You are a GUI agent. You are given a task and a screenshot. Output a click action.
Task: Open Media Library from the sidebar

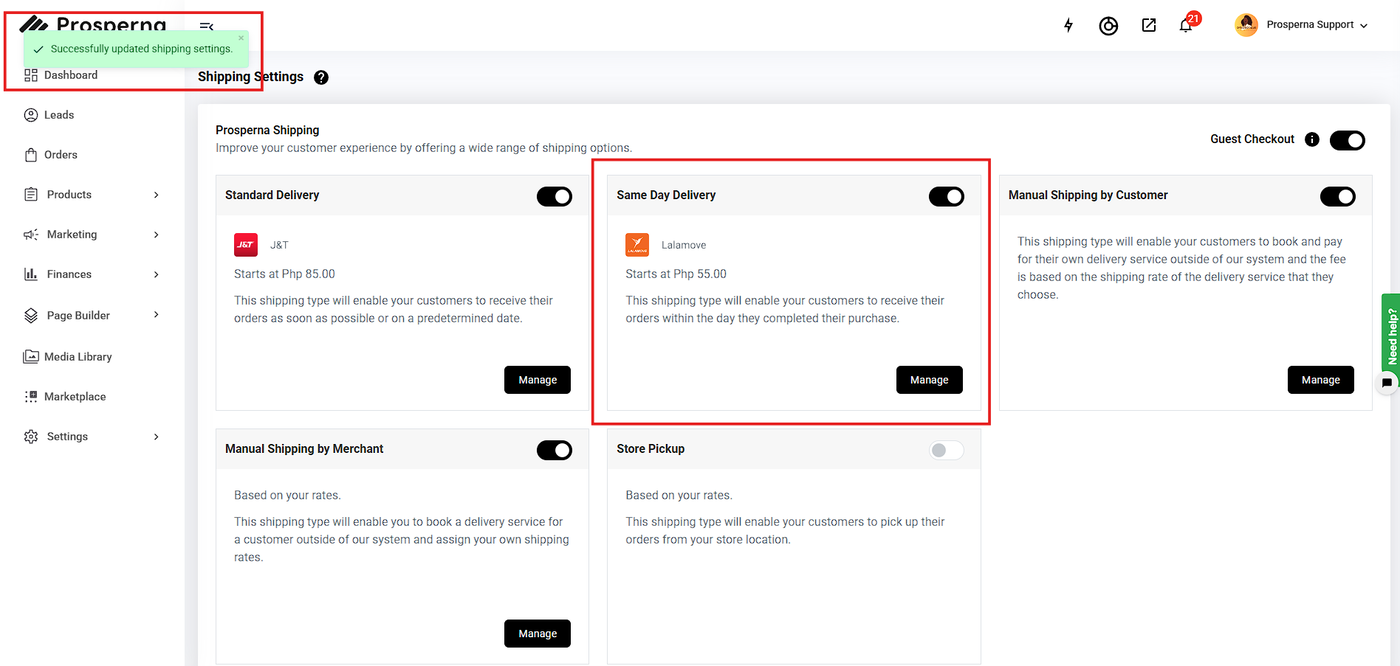[77, 357]
